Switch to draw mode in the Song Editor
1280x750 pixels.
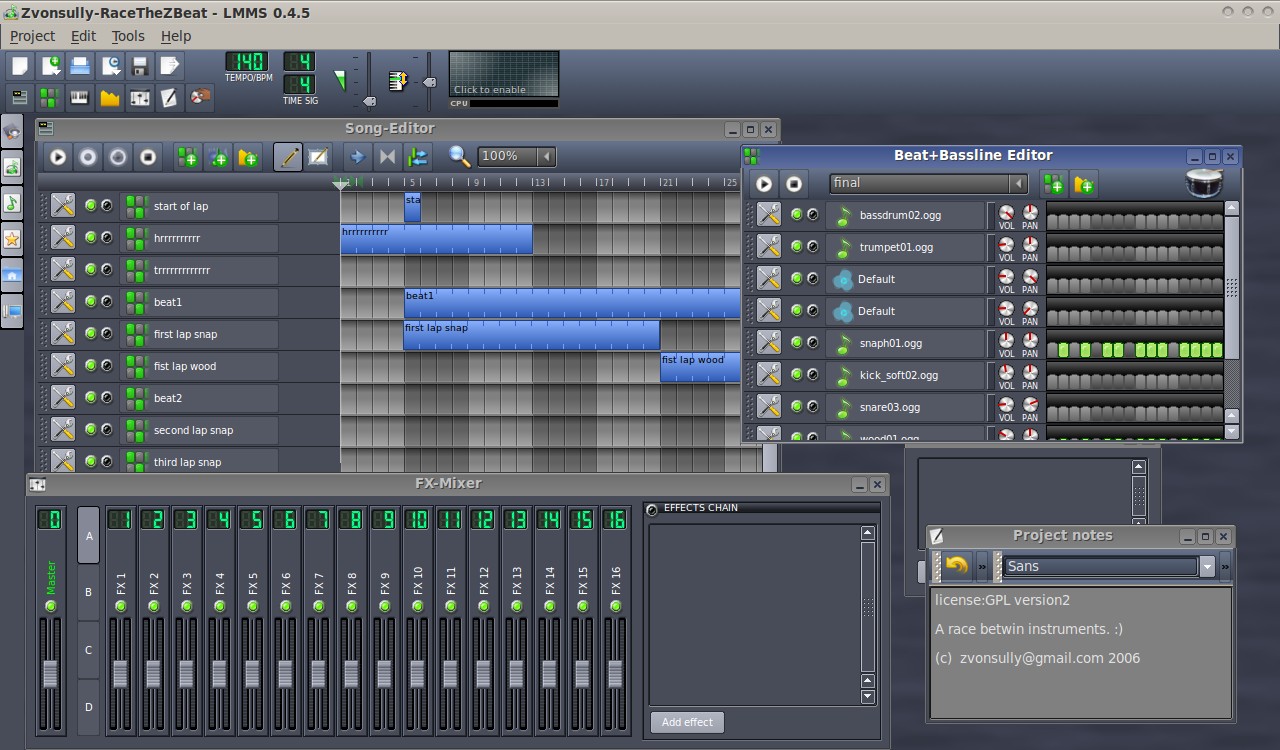(288, 156)
